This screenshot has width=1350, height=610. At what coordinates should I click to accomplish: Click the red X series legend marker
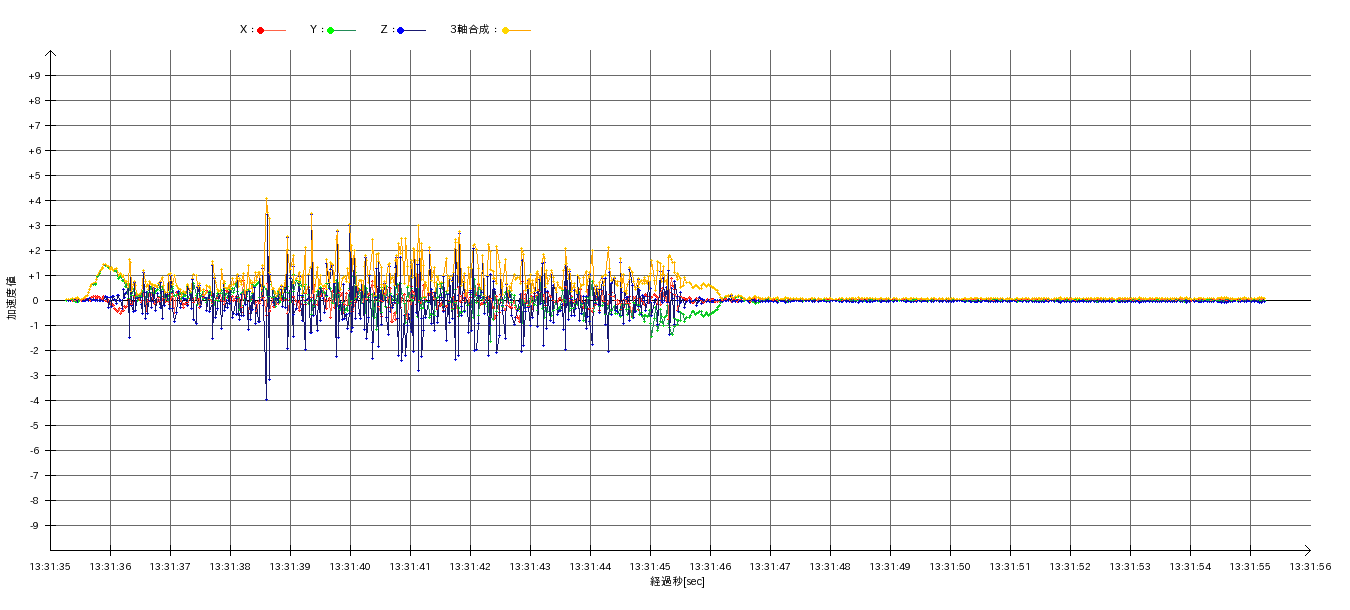tap(261, 30)
